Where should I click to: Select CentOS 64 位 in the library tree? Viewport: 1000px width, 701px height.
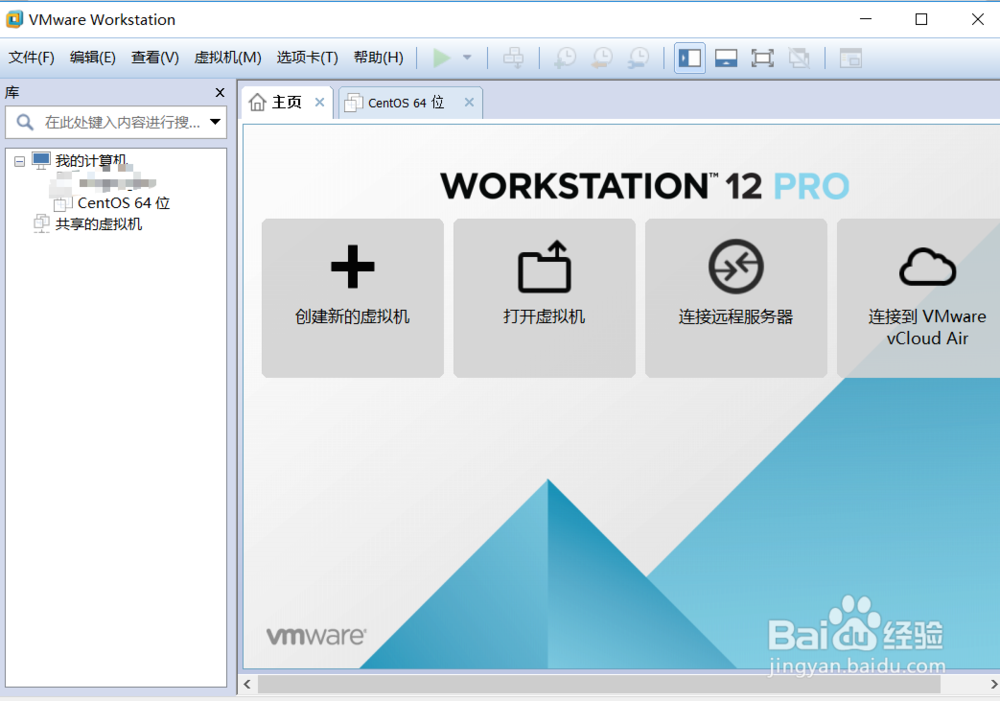coord(124,203)
